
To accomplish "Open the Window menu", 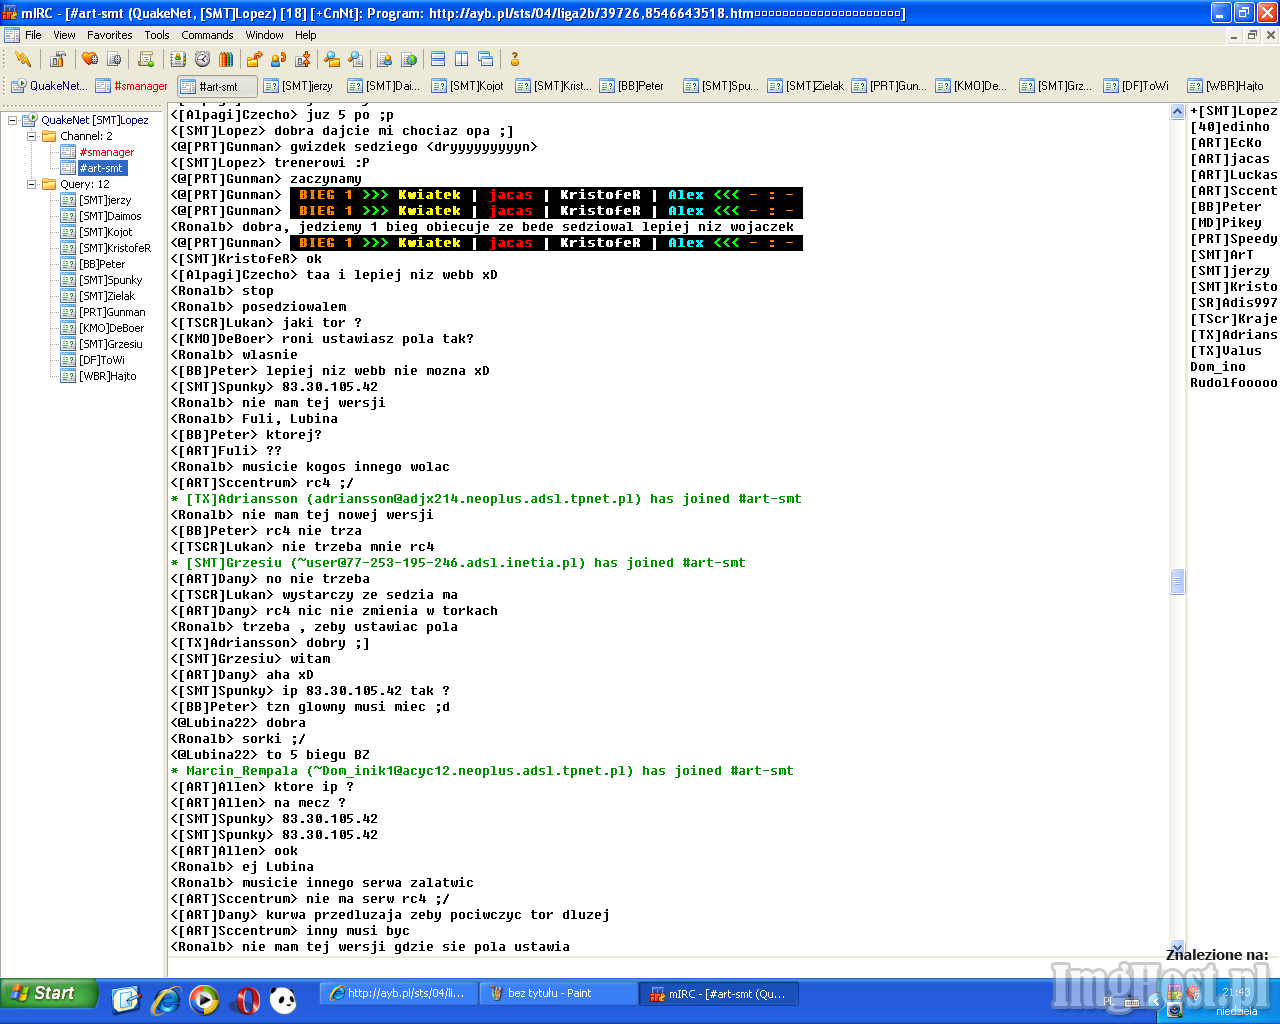I will [x=264, y=35].
